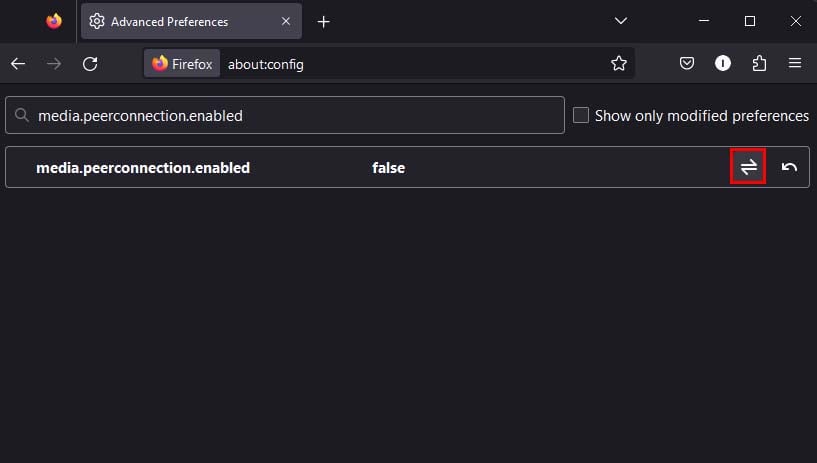Viewport: 817px width, 463px height.
Task: Enable Show only modified preferences checkbox
Action: pos(581,116)
